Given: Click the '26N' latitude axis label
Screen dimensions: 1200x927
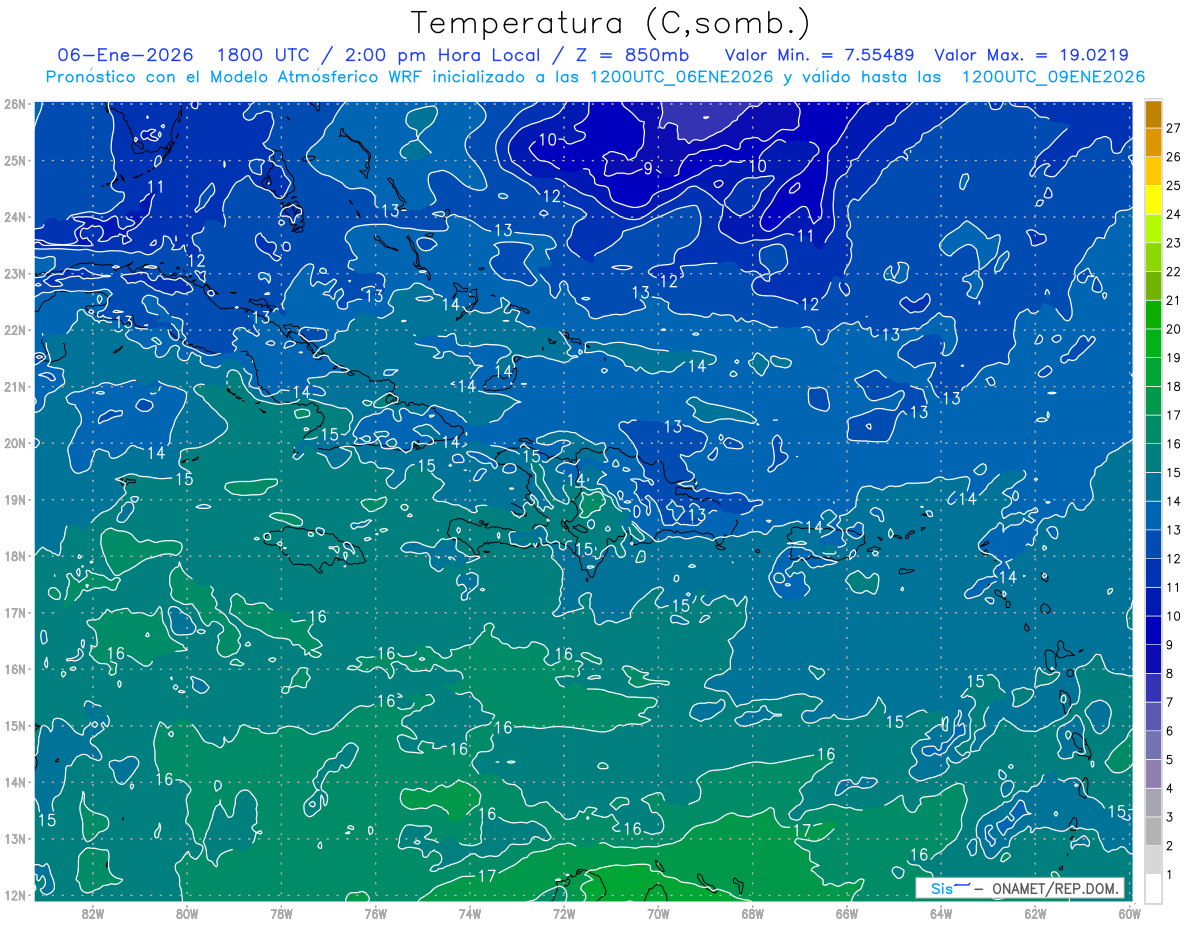Looking at the screenshot, I should [14, 104].
